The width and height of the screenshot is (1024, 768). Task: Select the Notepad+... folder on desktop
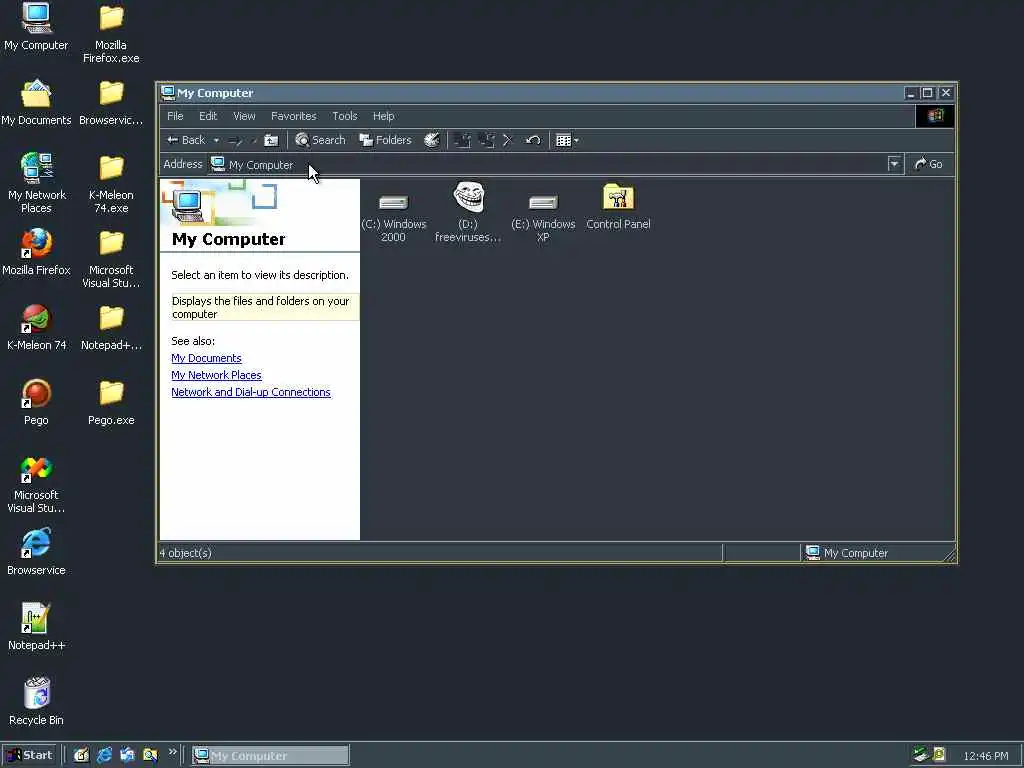point(111,327)
